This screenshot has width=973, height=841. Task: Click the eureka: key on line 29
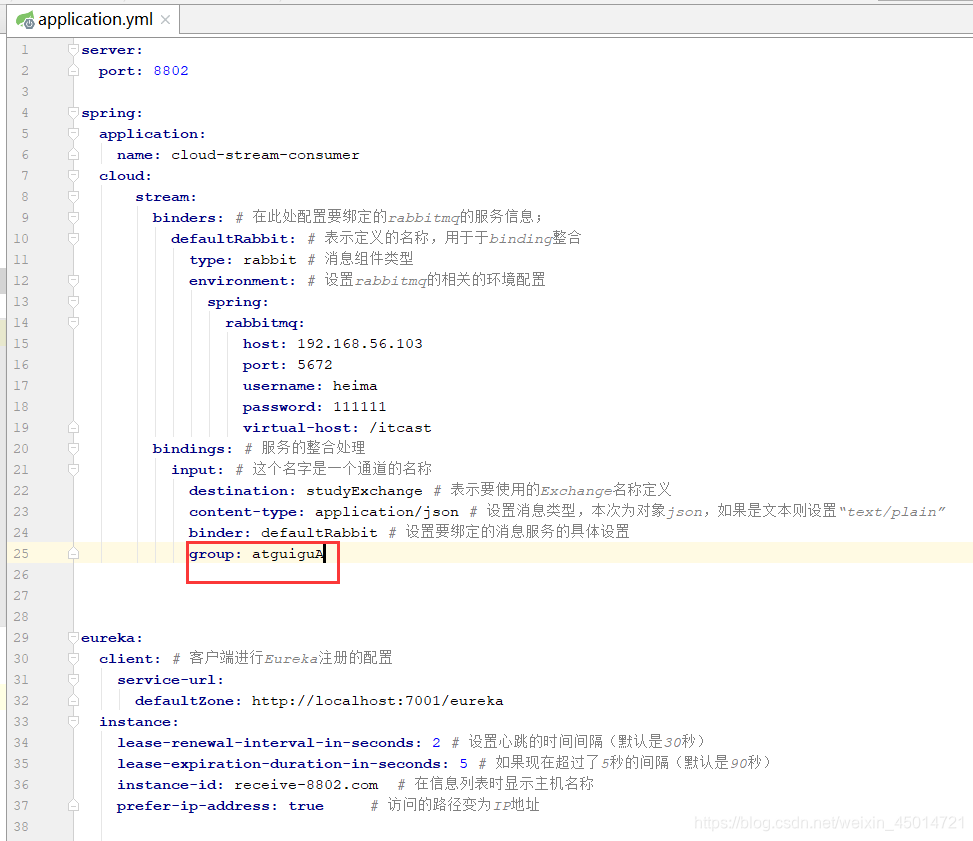click(112, 637)
